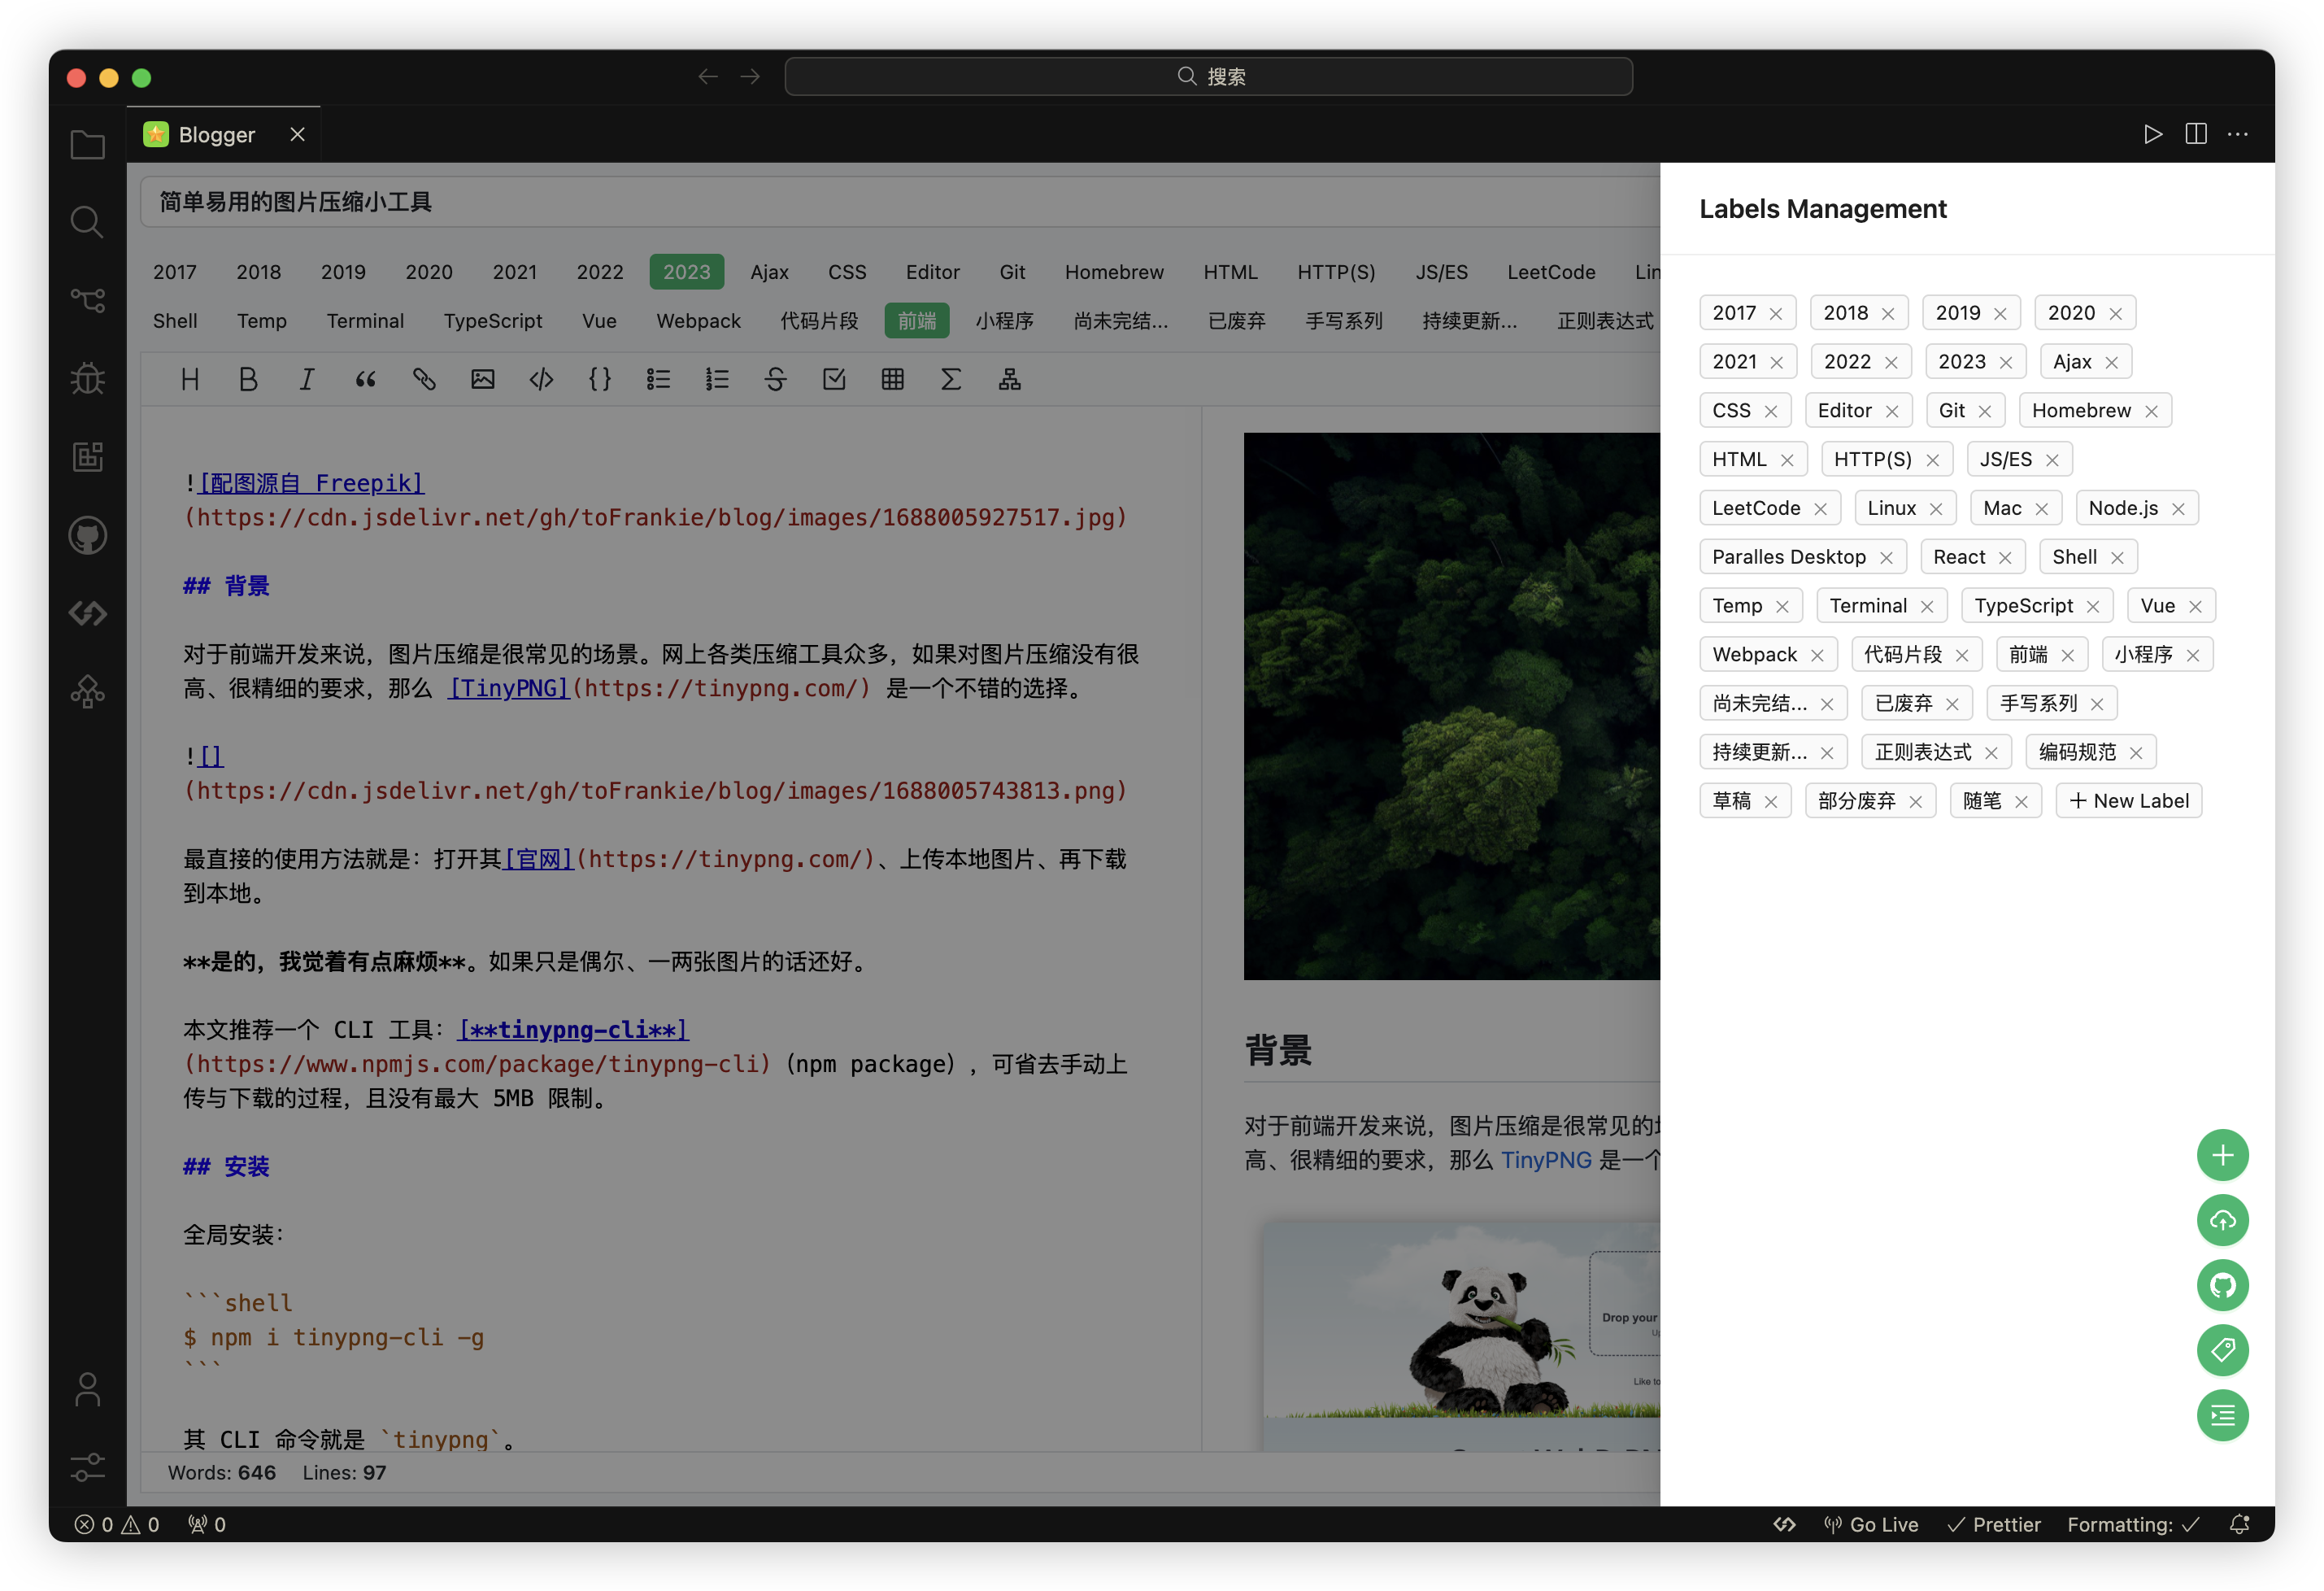Insert an image using the image icon

(x=483, y=379)
